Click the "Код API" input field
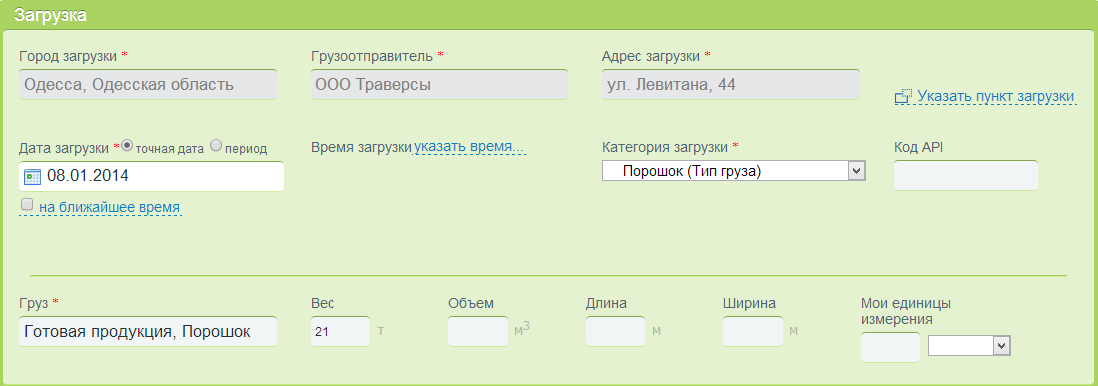1098x386 pixels. coord(966,175)
